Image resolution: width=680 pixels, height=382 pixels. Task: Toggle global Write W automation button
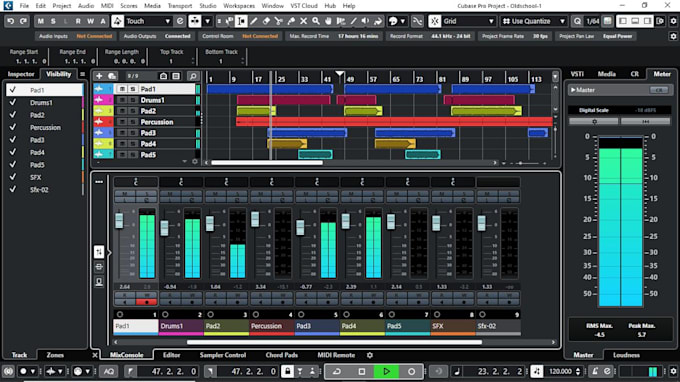coord(90,21)
